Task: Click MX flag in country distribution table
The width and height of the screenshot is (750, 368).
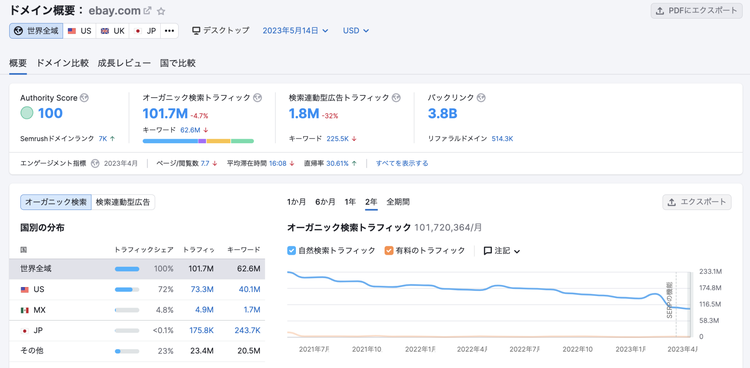Action: pyautogui.click(x=25, y=310)
